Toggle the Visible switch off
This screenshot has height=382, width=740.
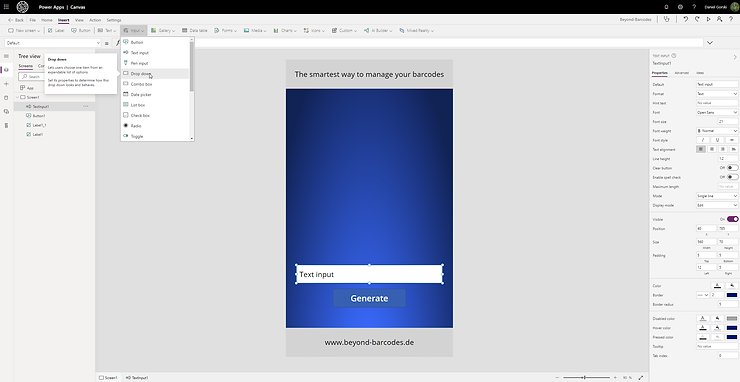(x=732, y=219)
